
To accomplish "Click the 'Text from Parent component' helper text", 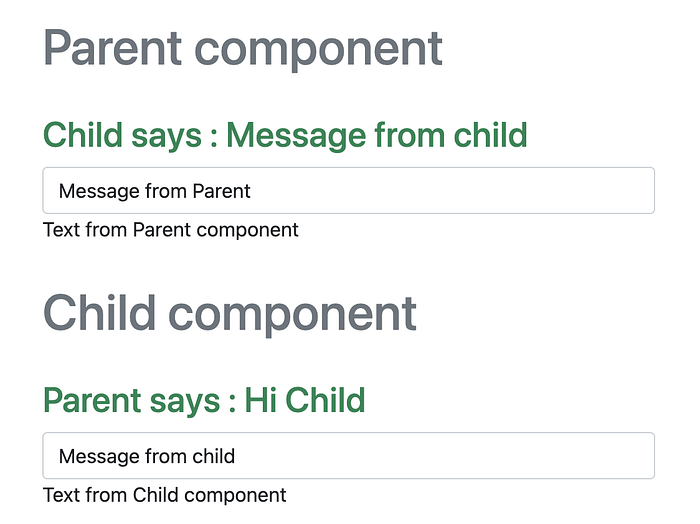I will click(x=170, y=230).
